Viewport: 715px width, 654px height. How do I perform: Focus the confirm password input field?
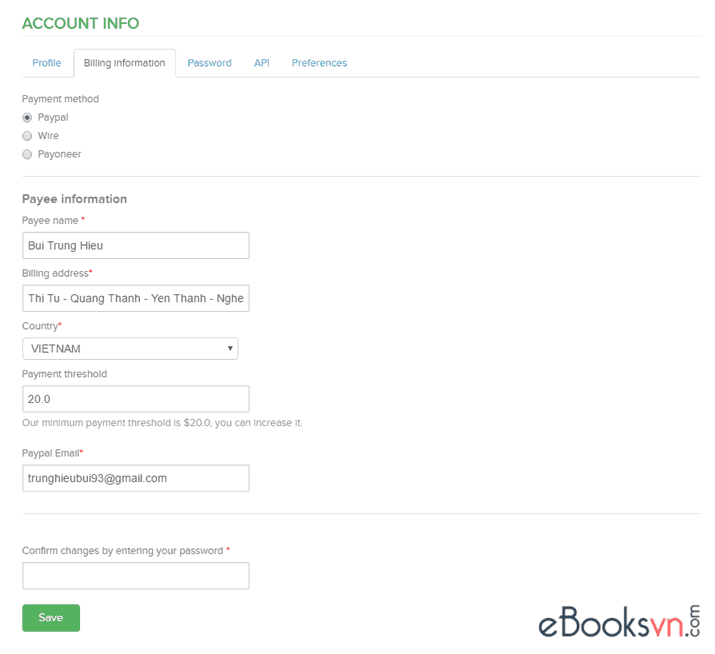click(x=135, y=575)
